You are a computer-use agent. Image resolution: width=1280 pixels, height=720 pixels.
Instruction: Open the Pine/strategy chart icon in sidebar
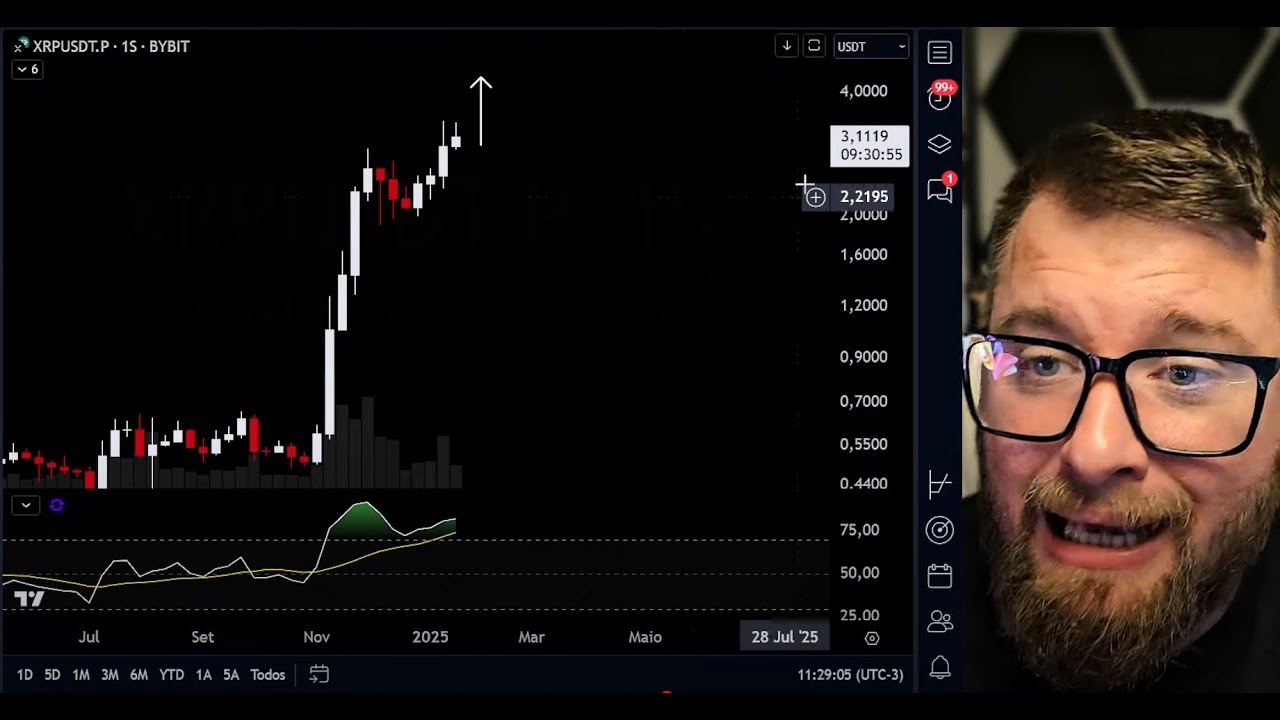pos(939,484)
